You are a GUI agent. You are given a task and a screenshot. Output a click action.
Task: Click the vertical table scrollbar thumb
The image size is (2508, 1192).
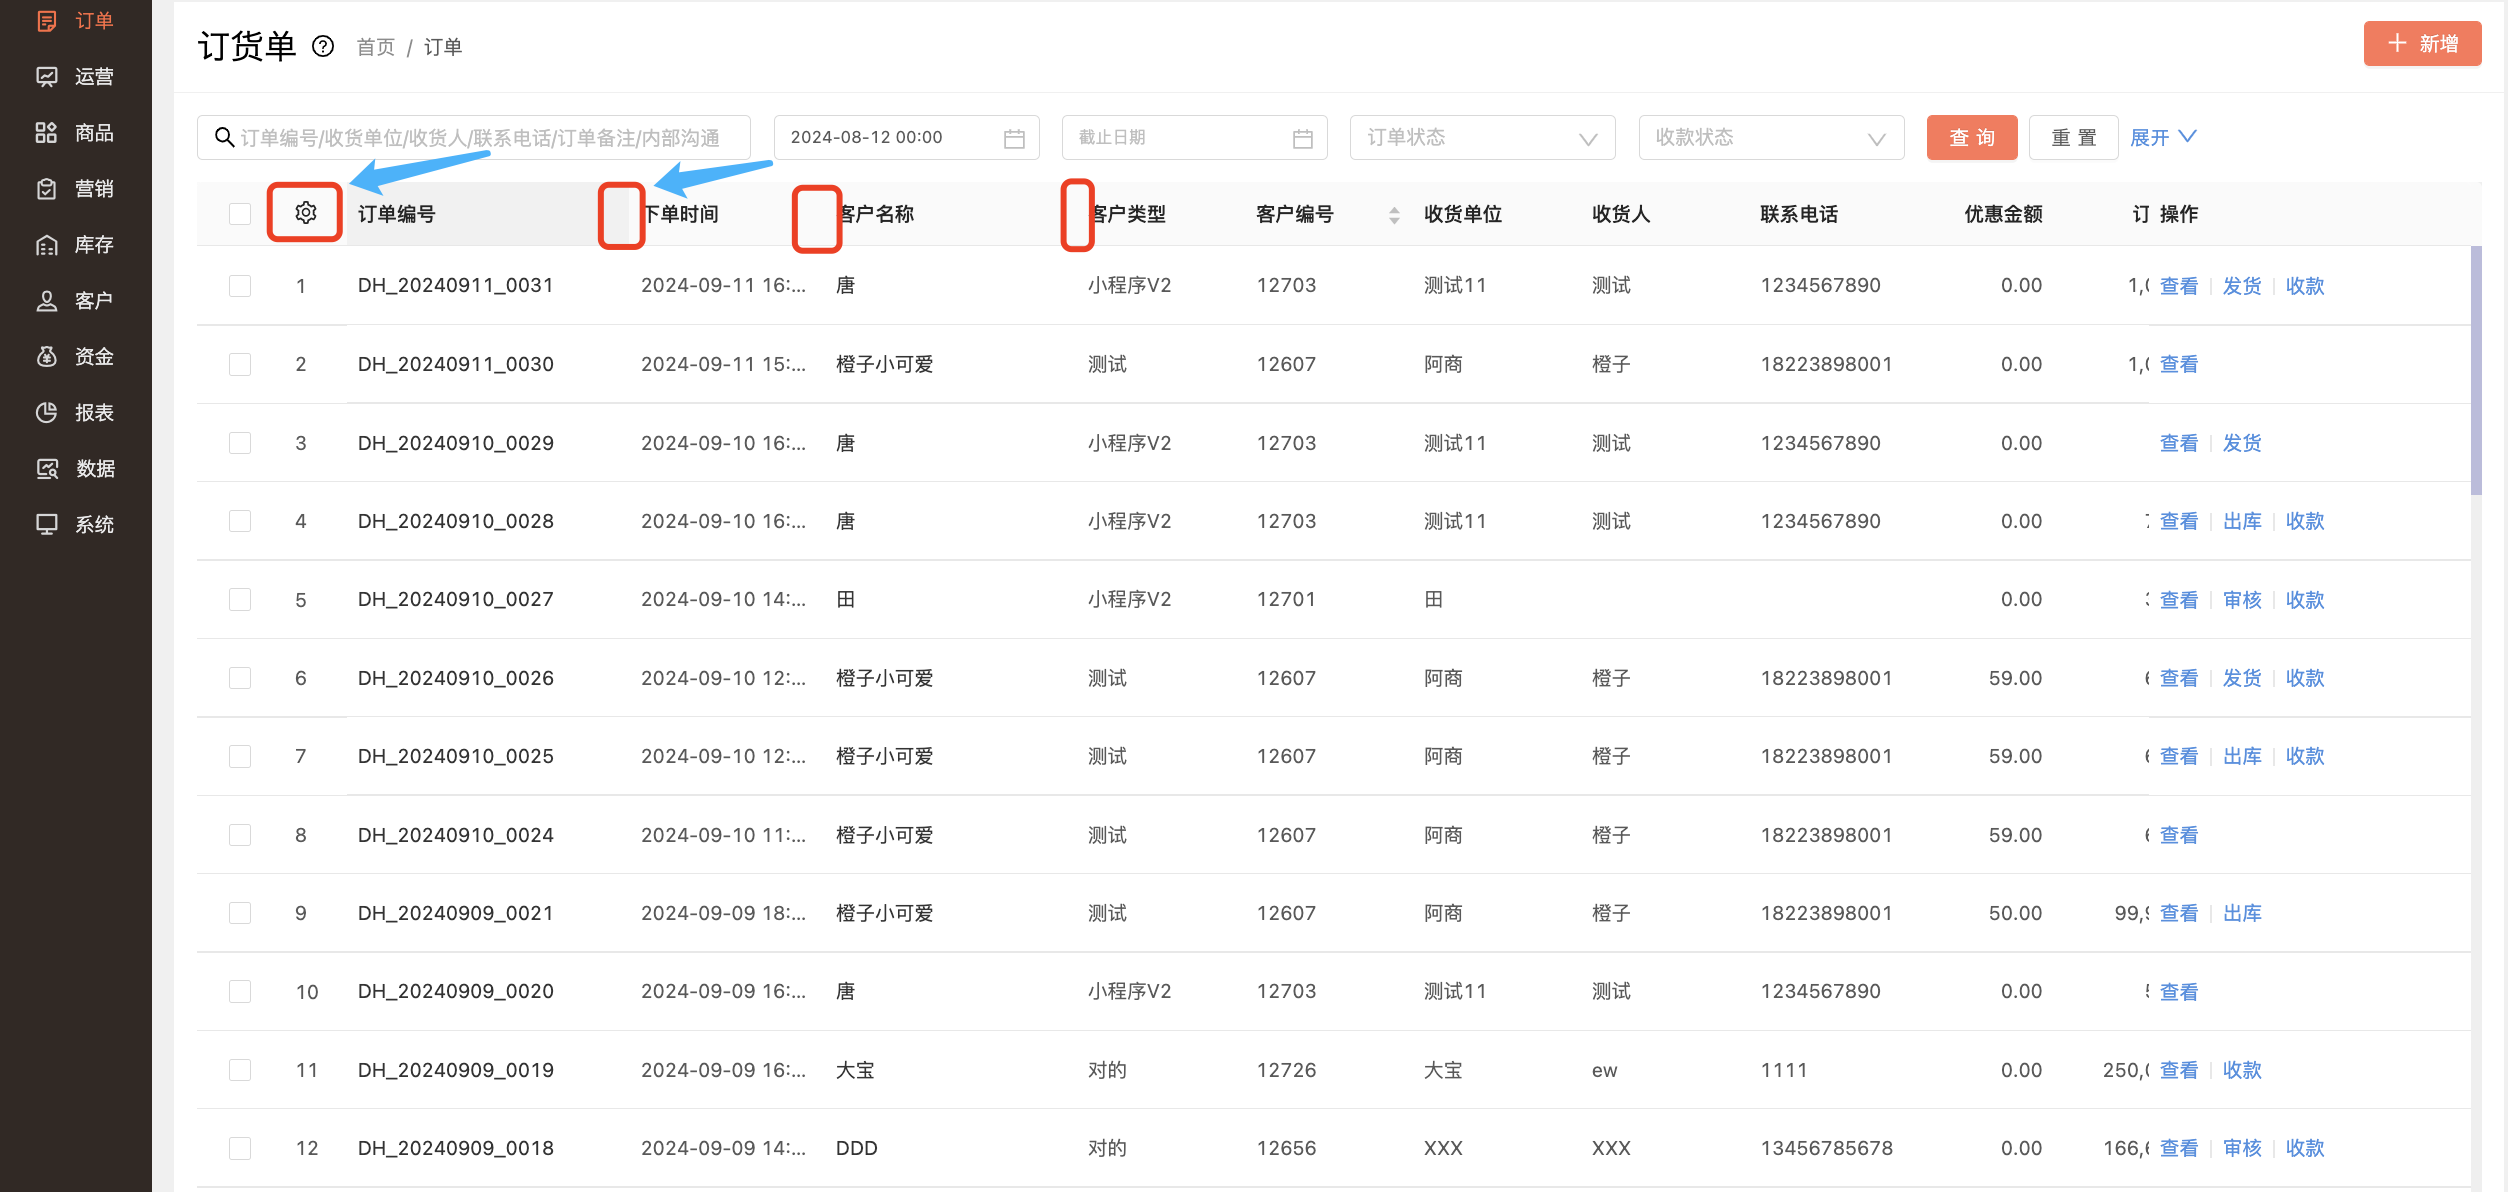coord(2476,370)
